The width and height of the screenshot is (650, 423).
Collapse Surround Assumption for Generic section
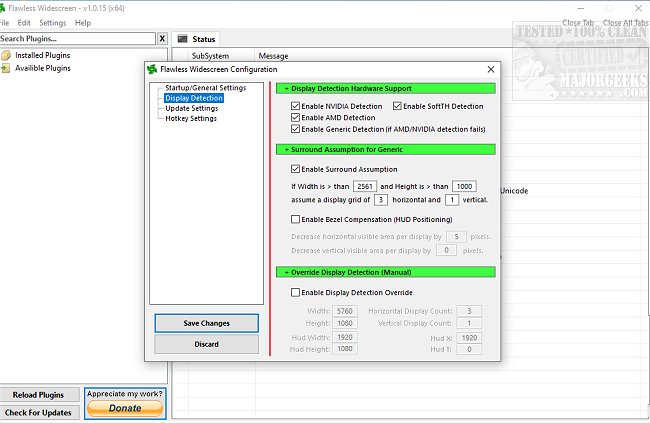point(386,149)
